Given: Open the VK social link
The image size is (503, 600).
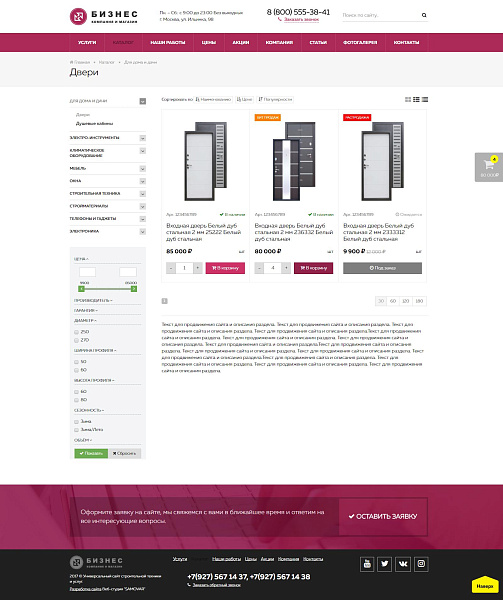Looking at the screenshot, I should 403,564.
